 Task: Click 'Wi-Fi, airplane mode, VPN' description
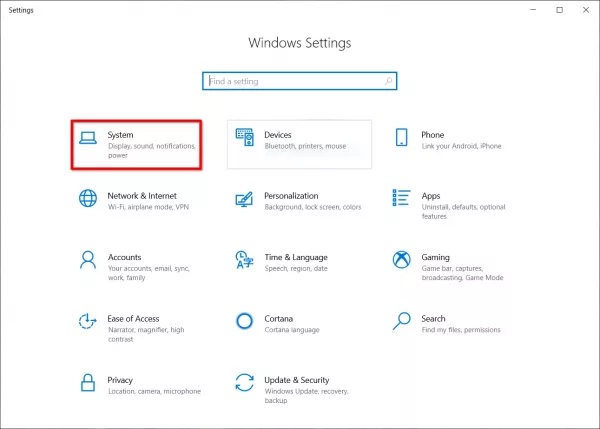pyautogui.click(x=148, y=207)
